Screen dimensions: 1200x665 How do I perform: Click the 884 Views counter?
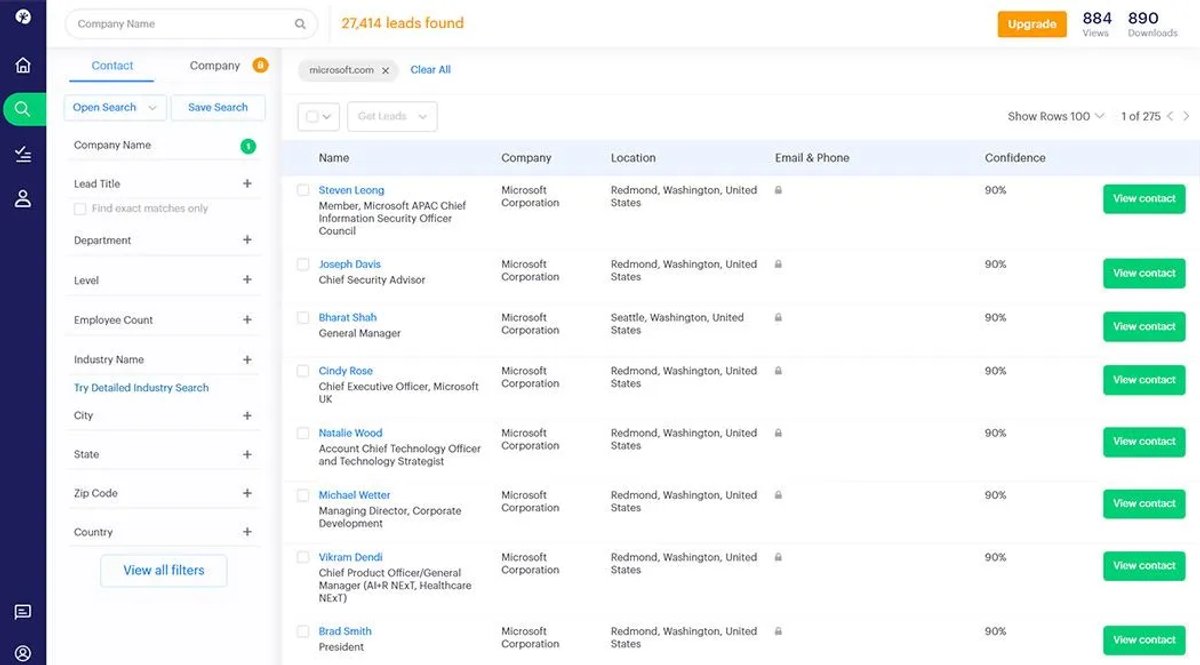1097,24
